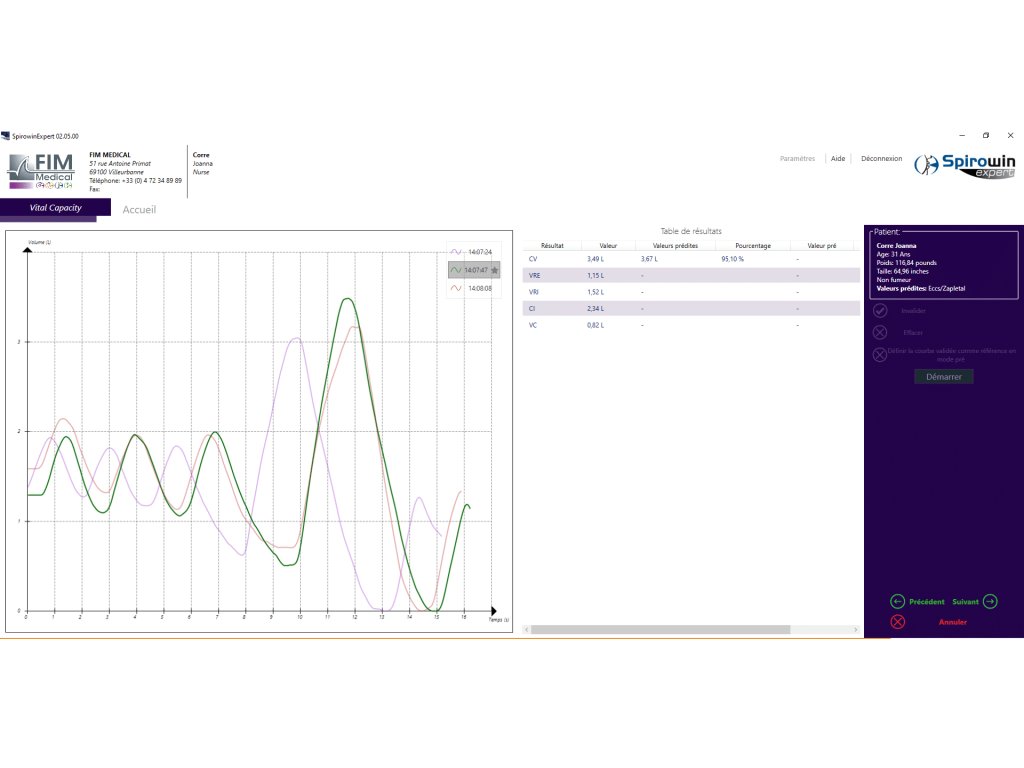The image size is (1024, 768).
Task: Click the 1,52 L value cell
Action: click(x=595, y=292)
